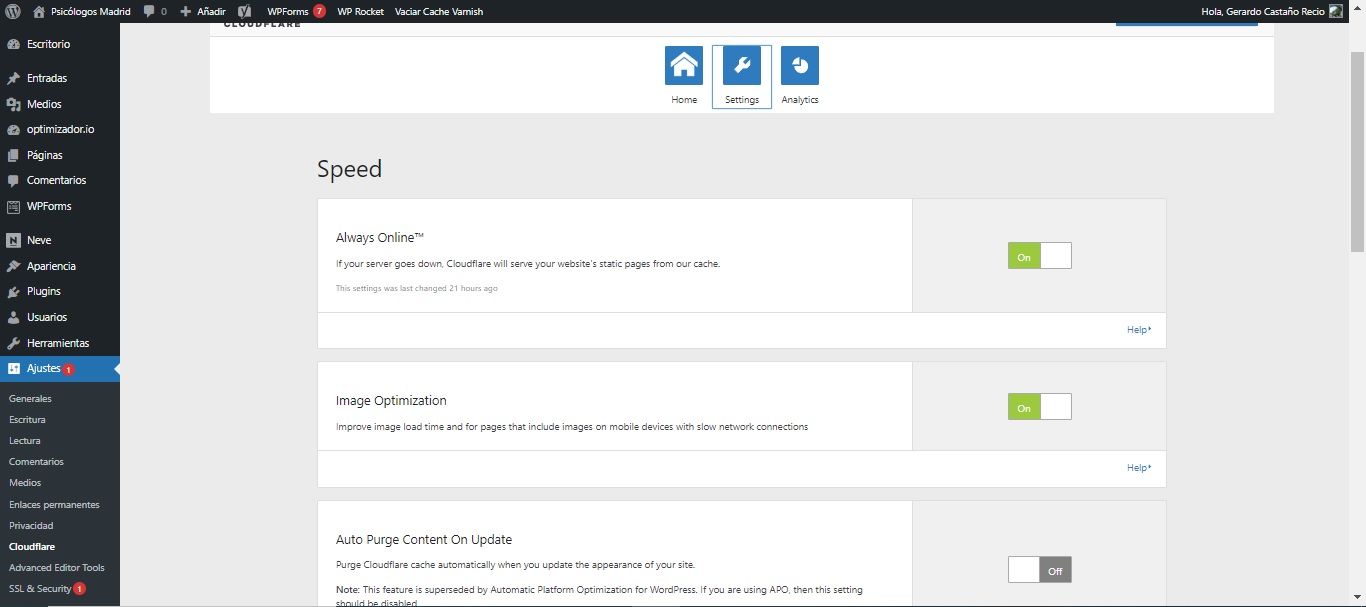
Task: Click the Always Online™ title
Action: coord(380,238)
